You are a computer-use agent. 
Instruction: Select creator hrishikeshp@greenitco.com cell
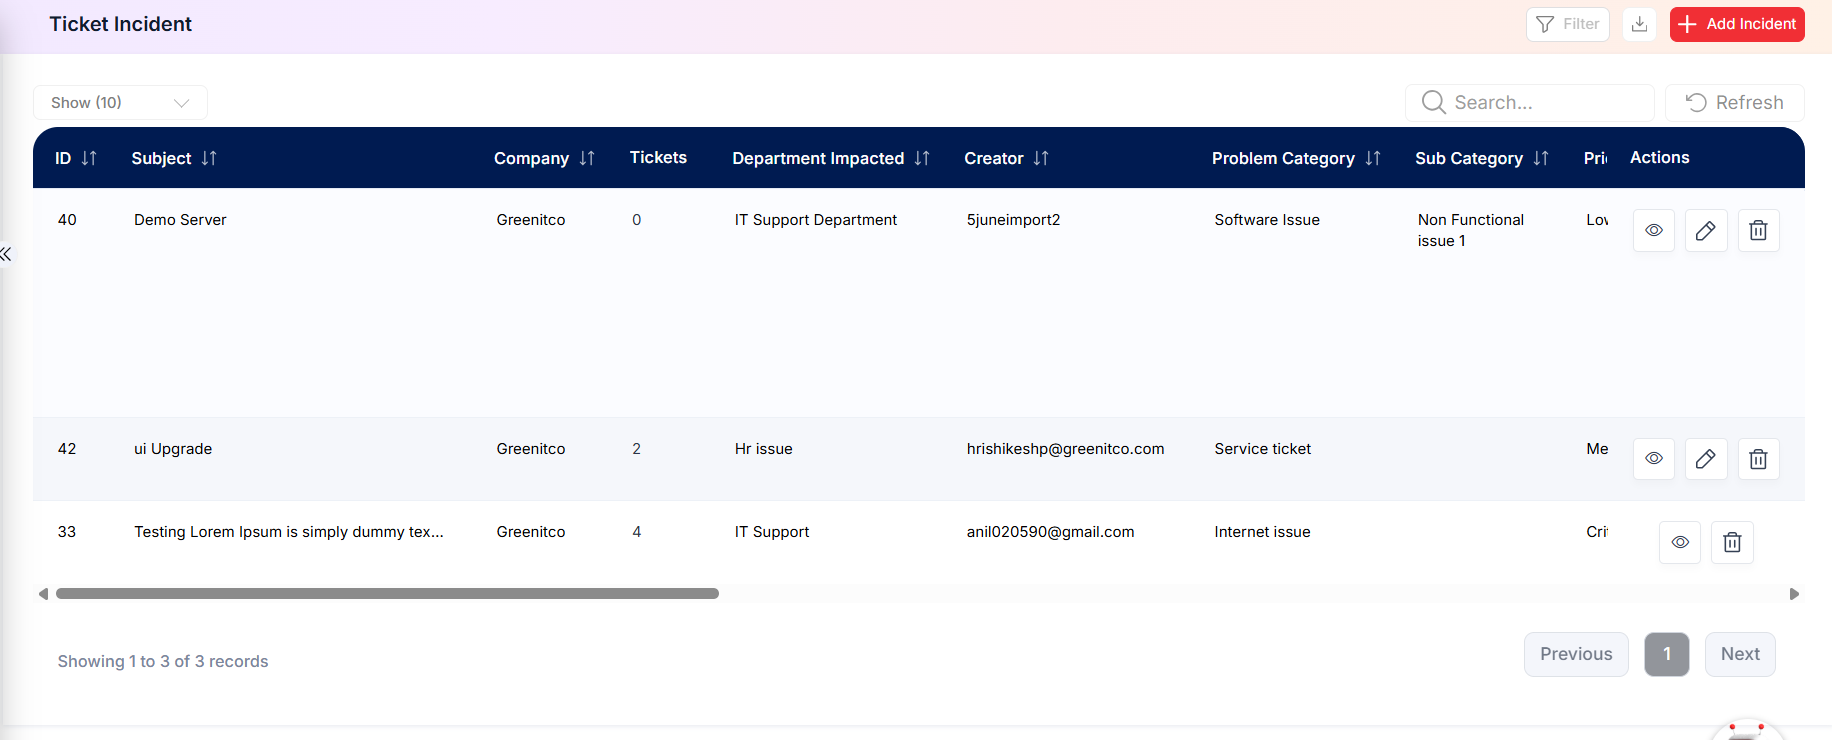coord(1065,449)
